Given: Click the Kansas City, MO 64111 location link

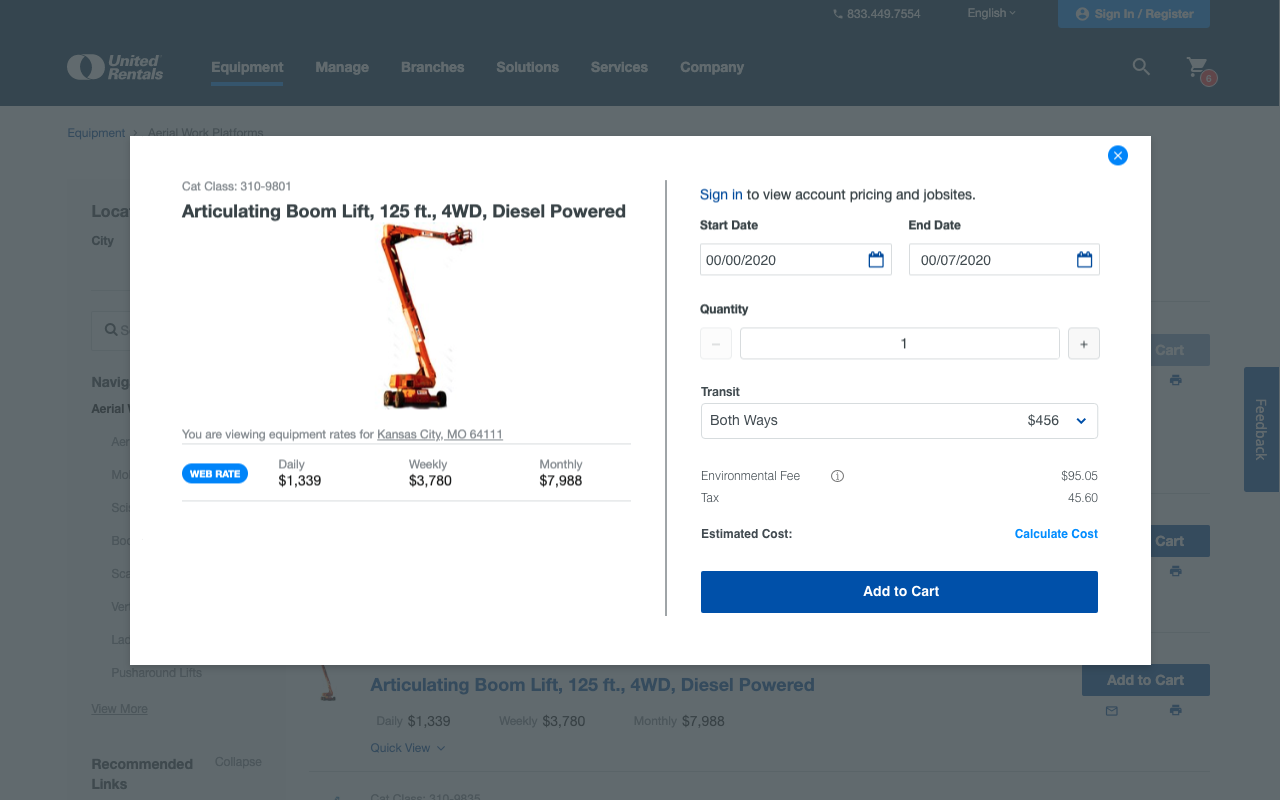Looking at the screenshot, I should point(440,435).
